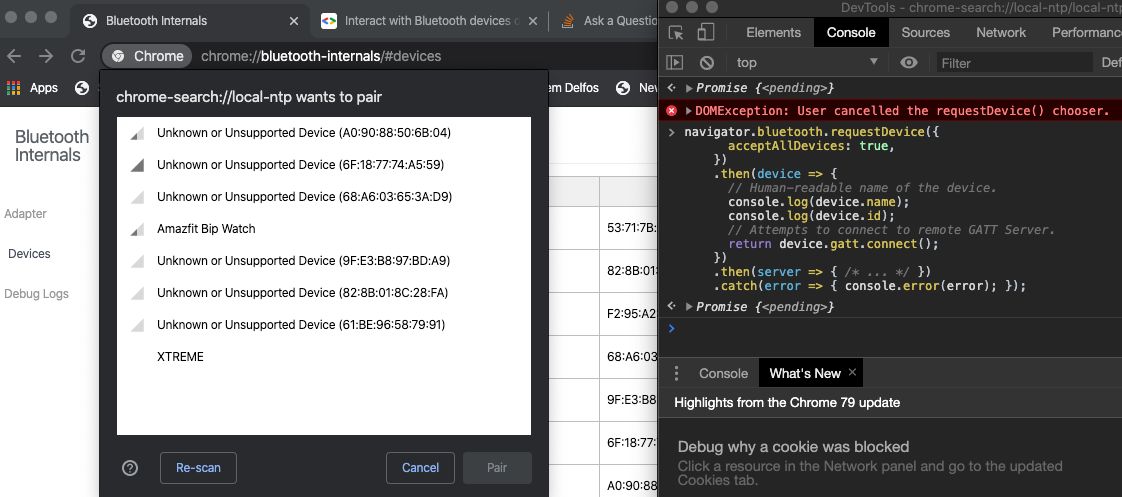Switch to the Network tab in DevTools
1122x497 pixels.
click(x=1000, y=32)
